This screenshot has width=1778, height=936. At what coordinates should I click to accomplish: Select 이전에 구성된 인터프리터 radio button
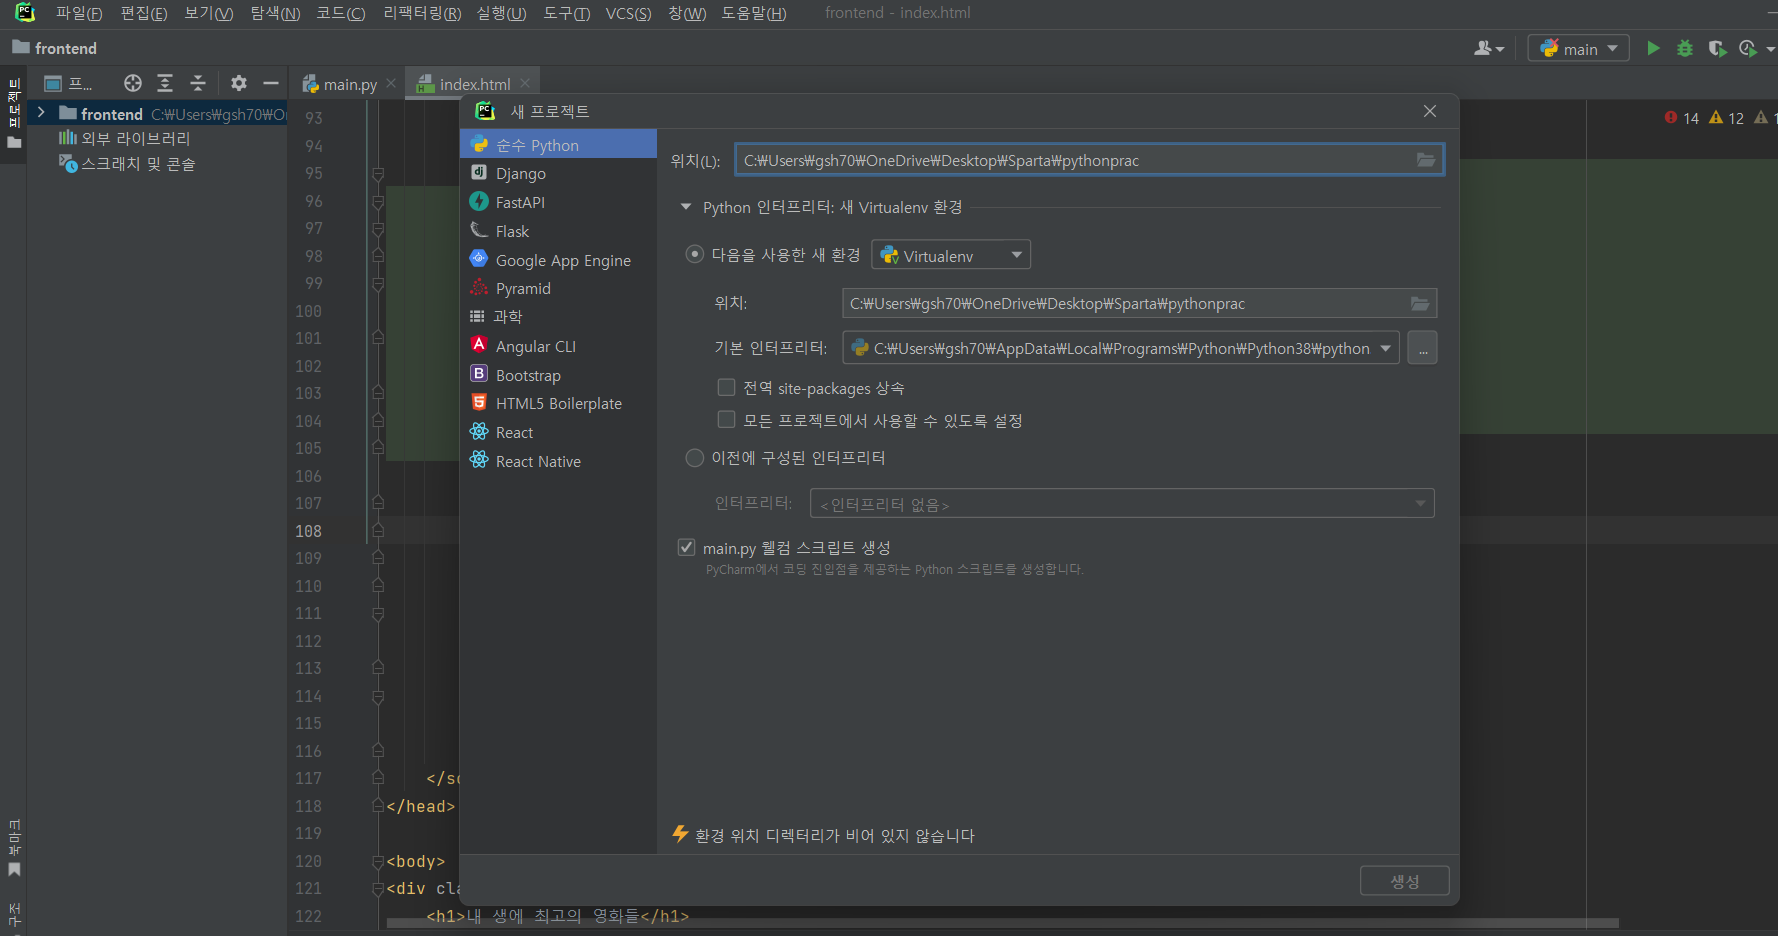click(694, 457)
